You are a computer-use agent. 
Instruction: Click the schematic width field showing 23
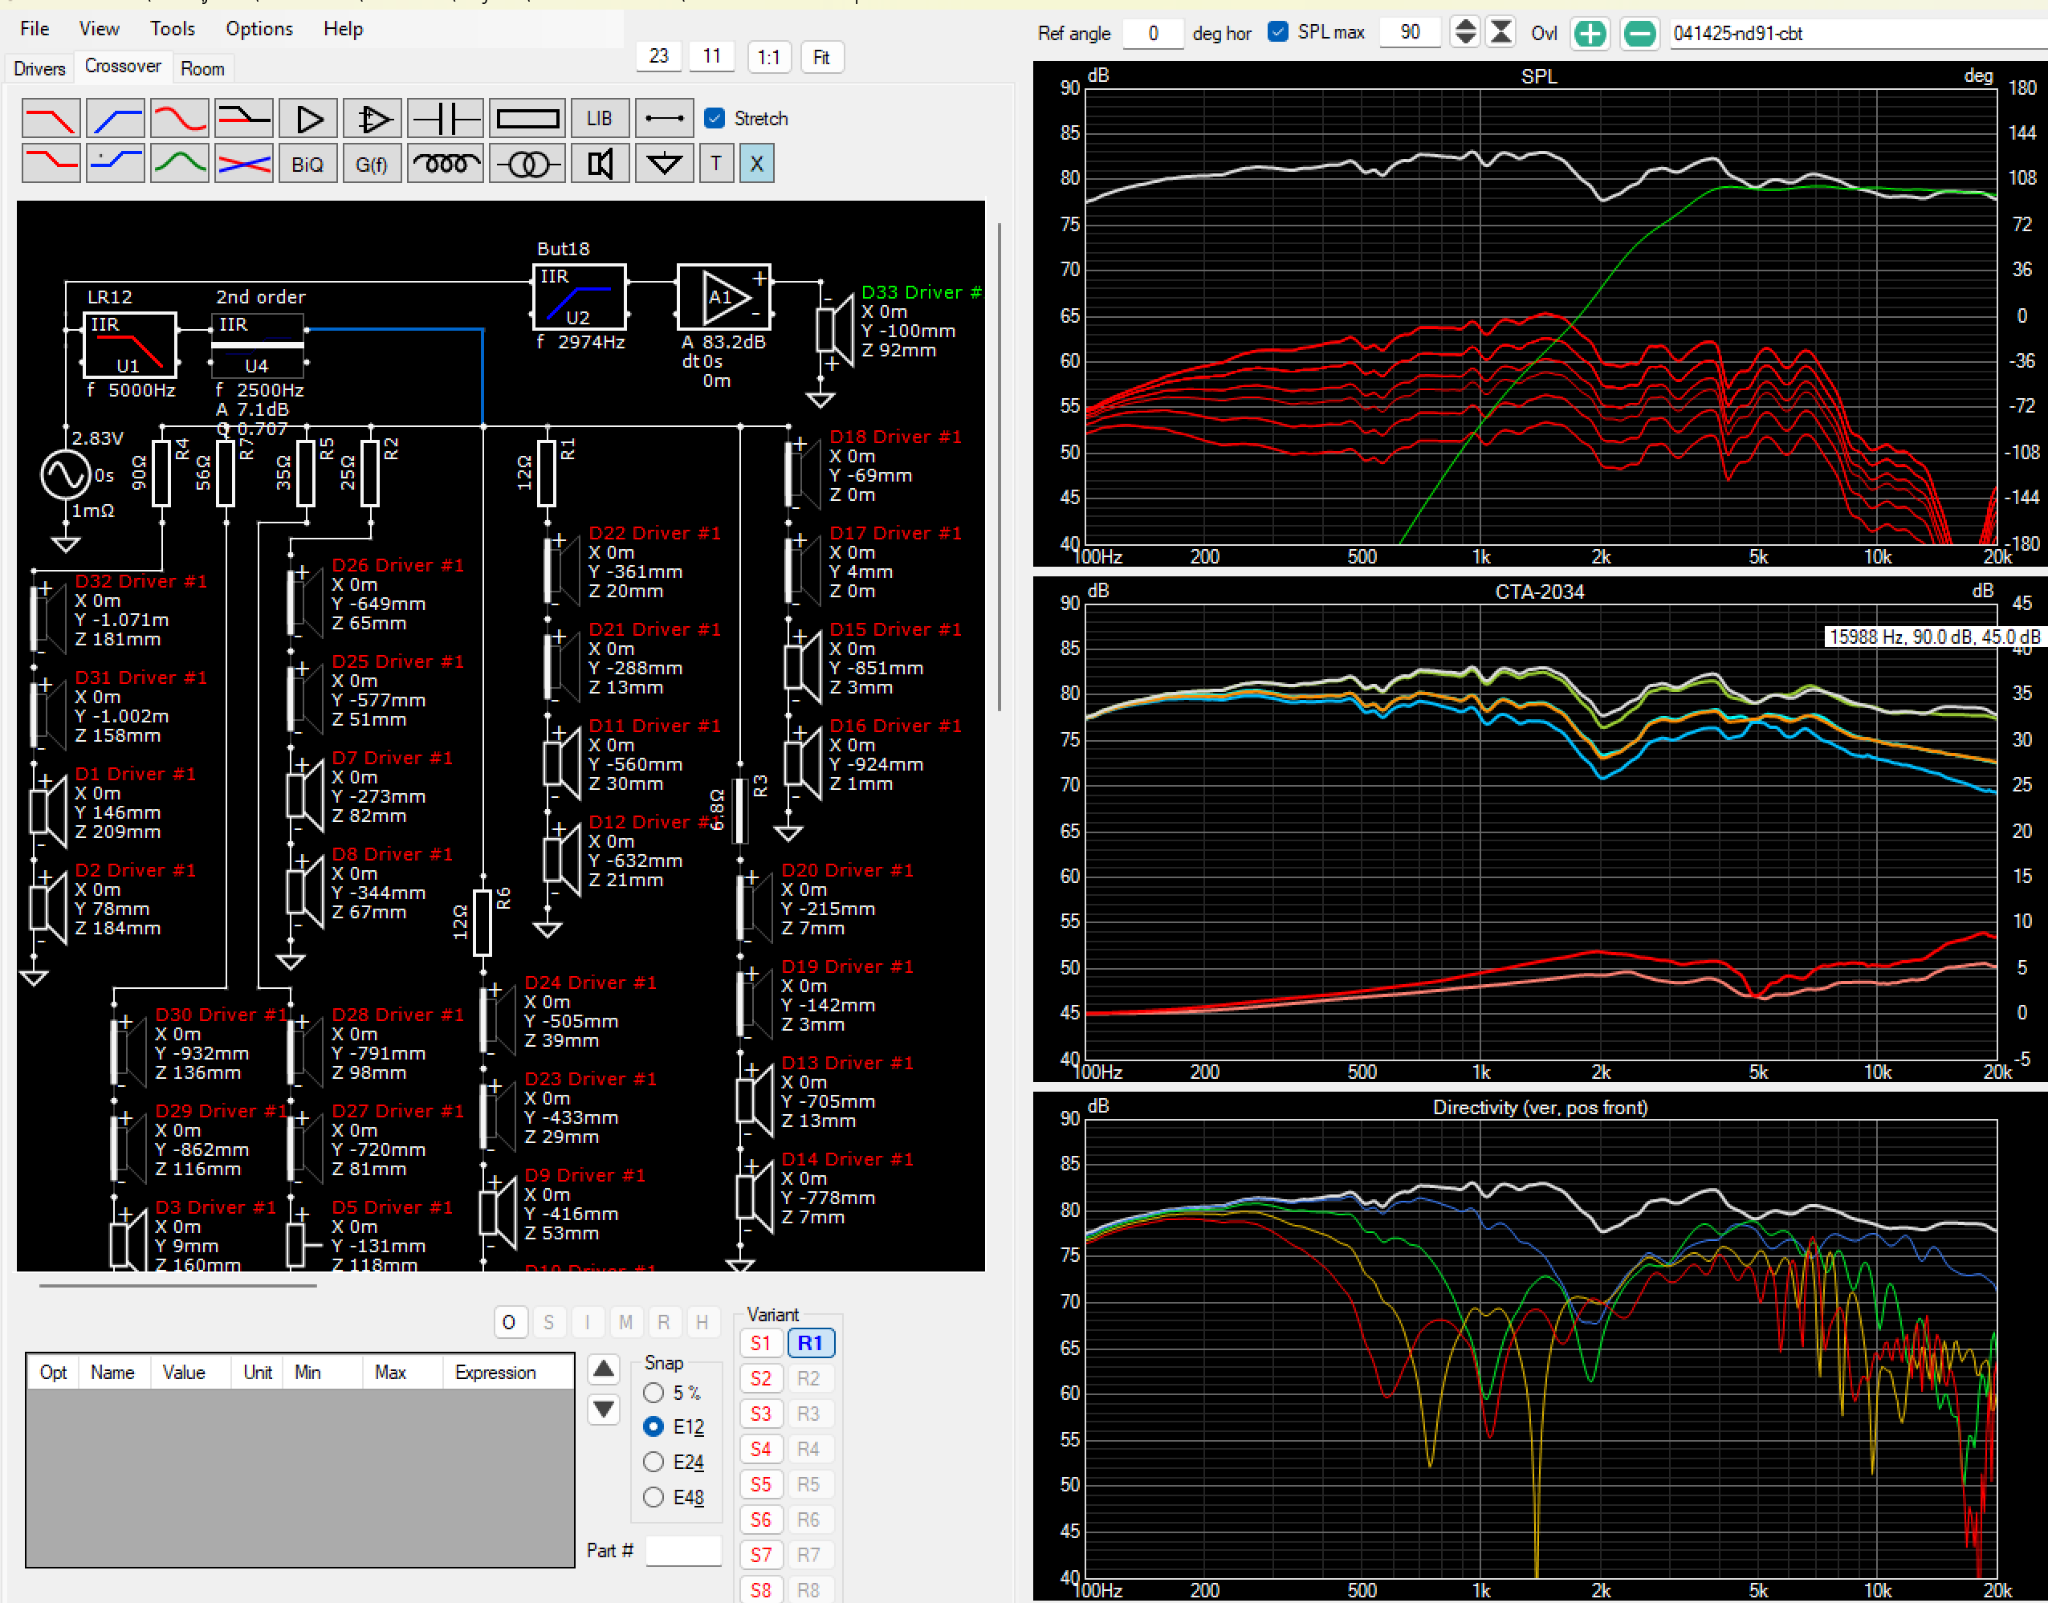(x=658, y=56)
